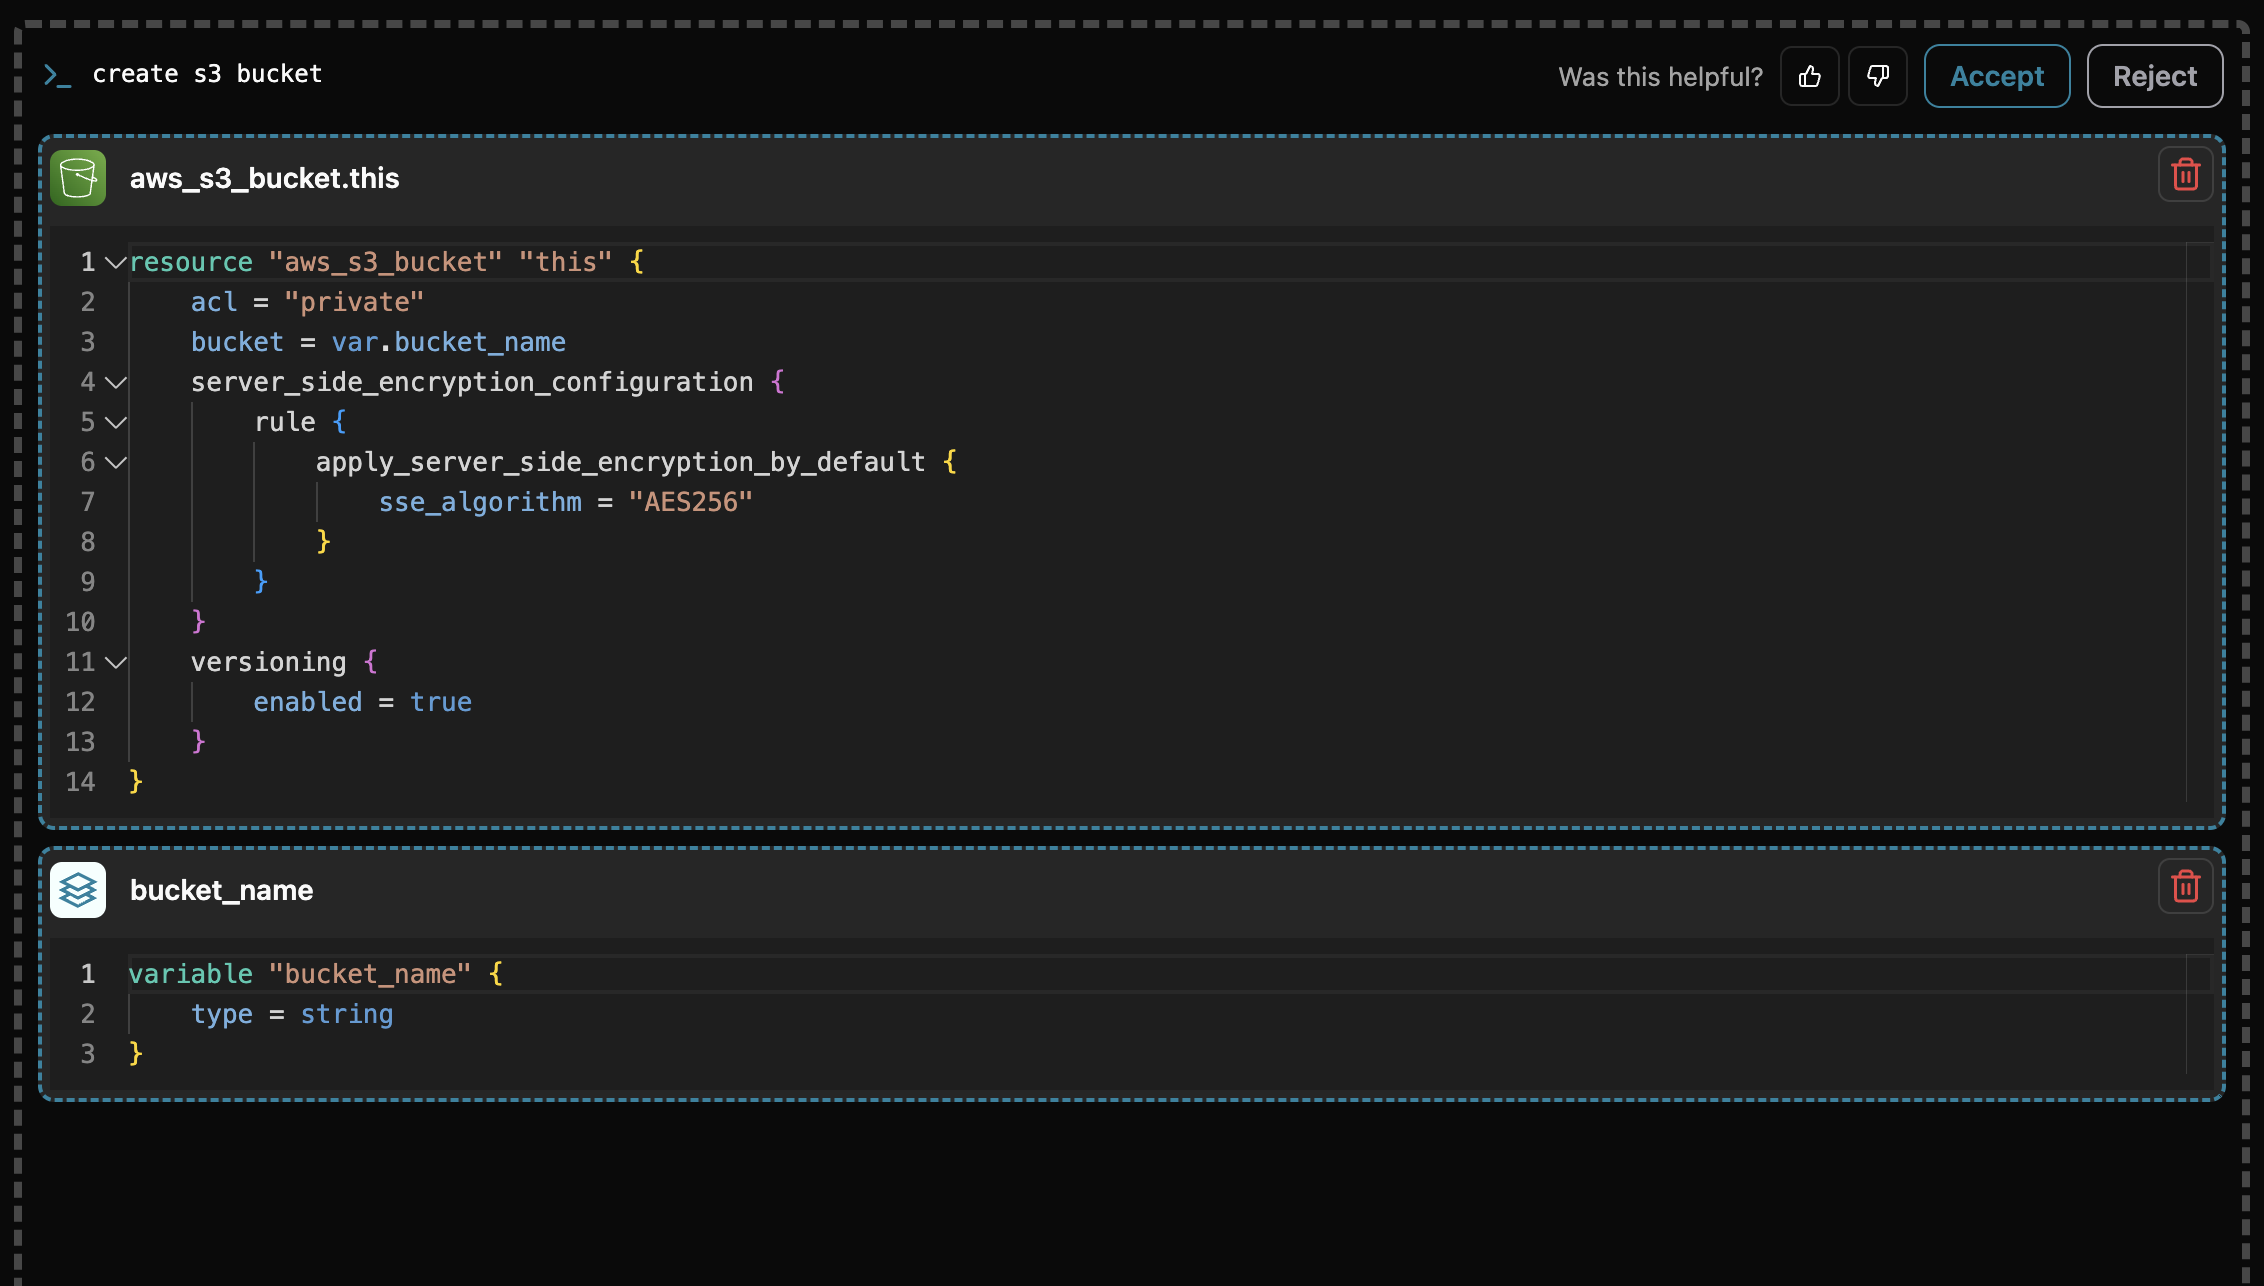Click line number 3 in the variable editor
Screen dimensions: 2264x1286
[88, 1054]
